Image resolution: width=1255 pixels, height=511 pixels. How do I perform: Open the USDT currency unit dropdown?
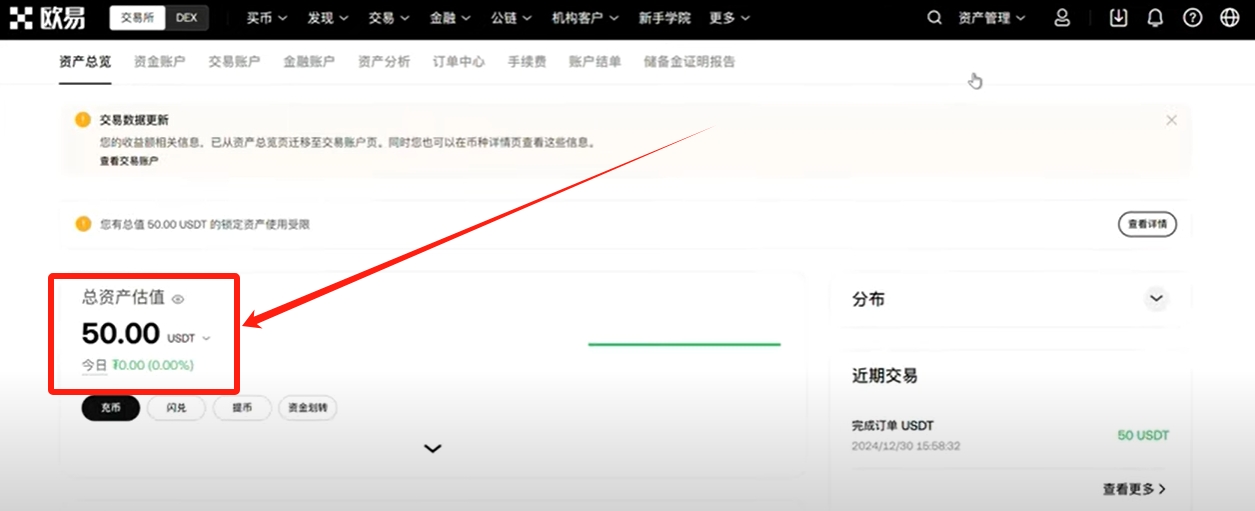coord(189,338)
